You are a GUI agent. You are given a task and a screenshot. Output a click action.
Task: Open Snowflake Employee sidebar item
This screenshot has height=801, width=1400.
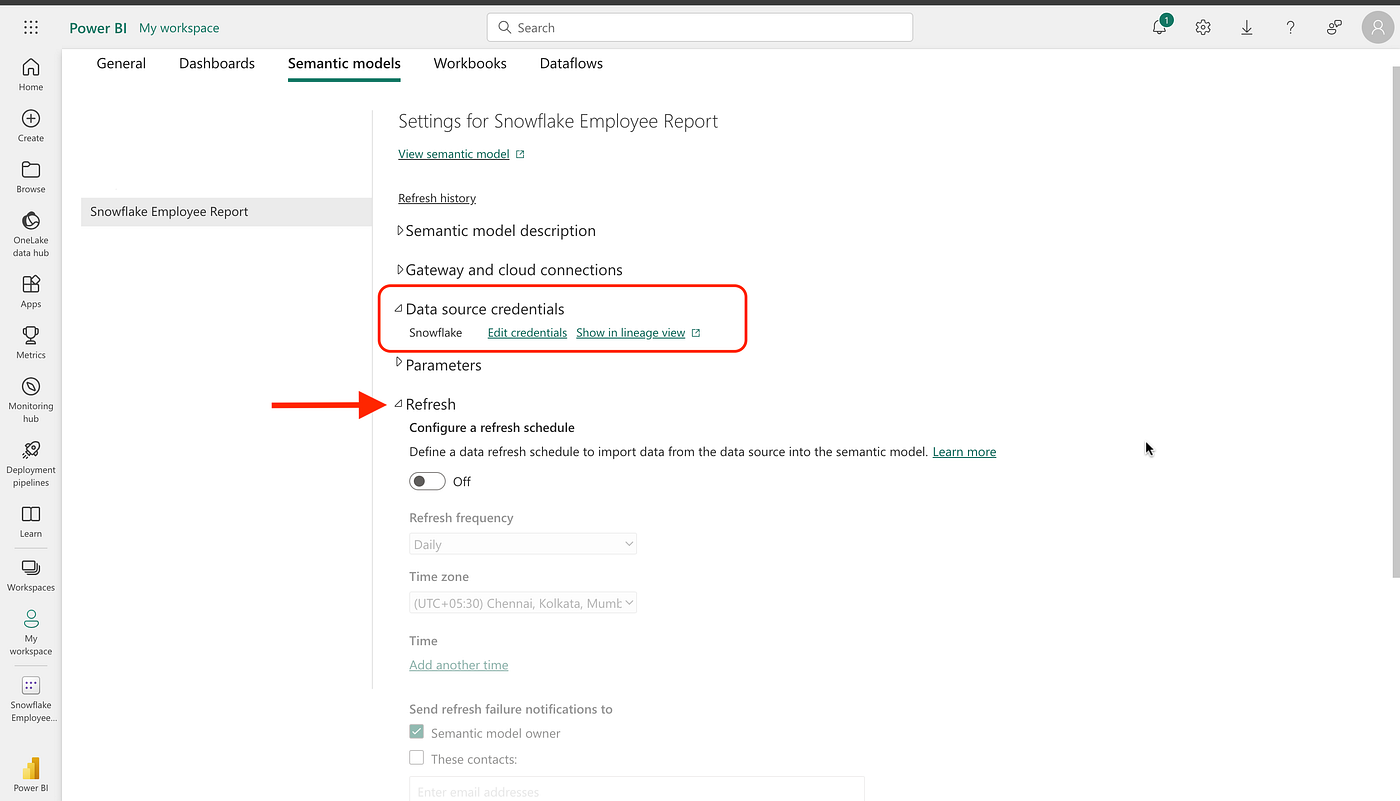pyautogui.click(x=31, y=699)
